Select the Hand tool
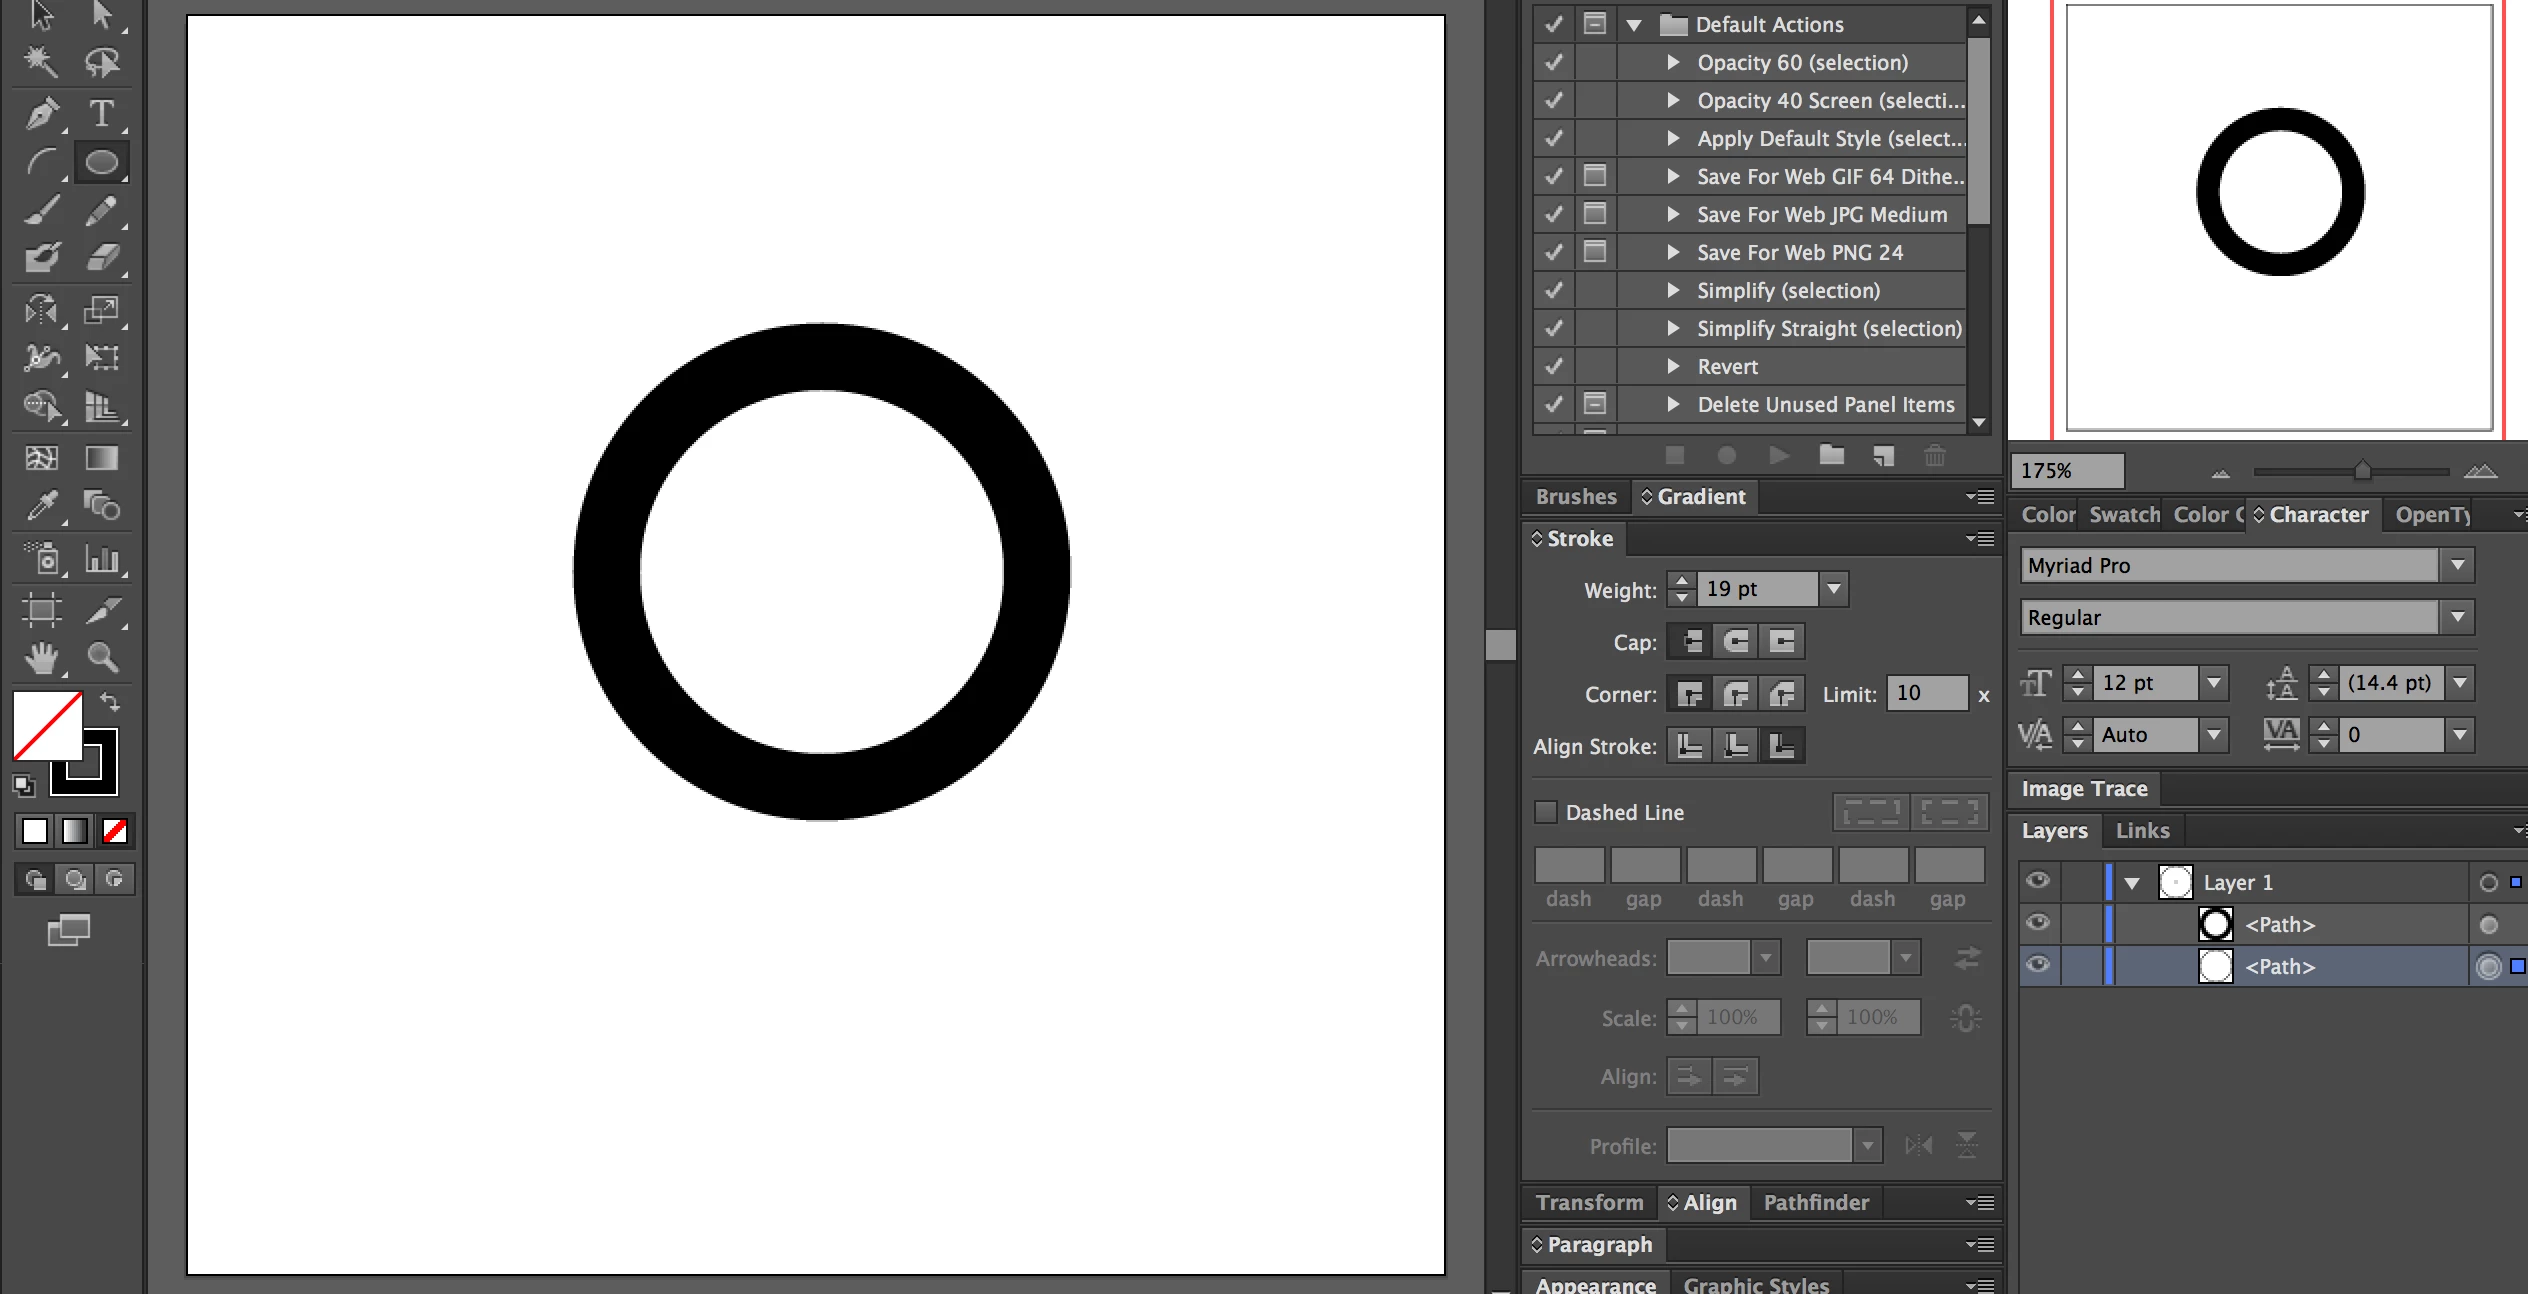The height and width of the screenshot is (1294, 2528). (x=42, y=657)
